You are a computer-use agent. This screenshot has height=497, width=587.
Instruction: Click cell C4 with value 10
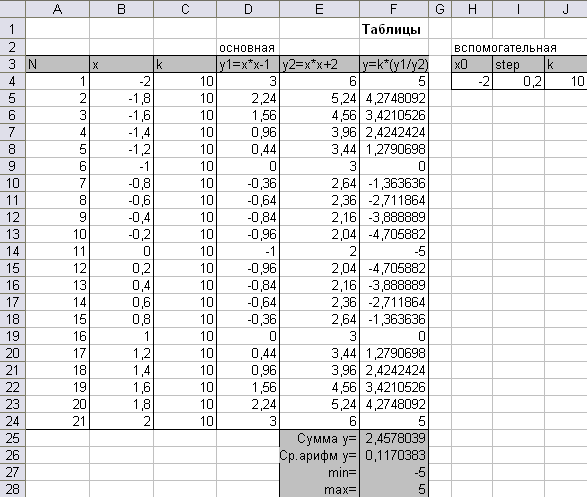[185, 81]
